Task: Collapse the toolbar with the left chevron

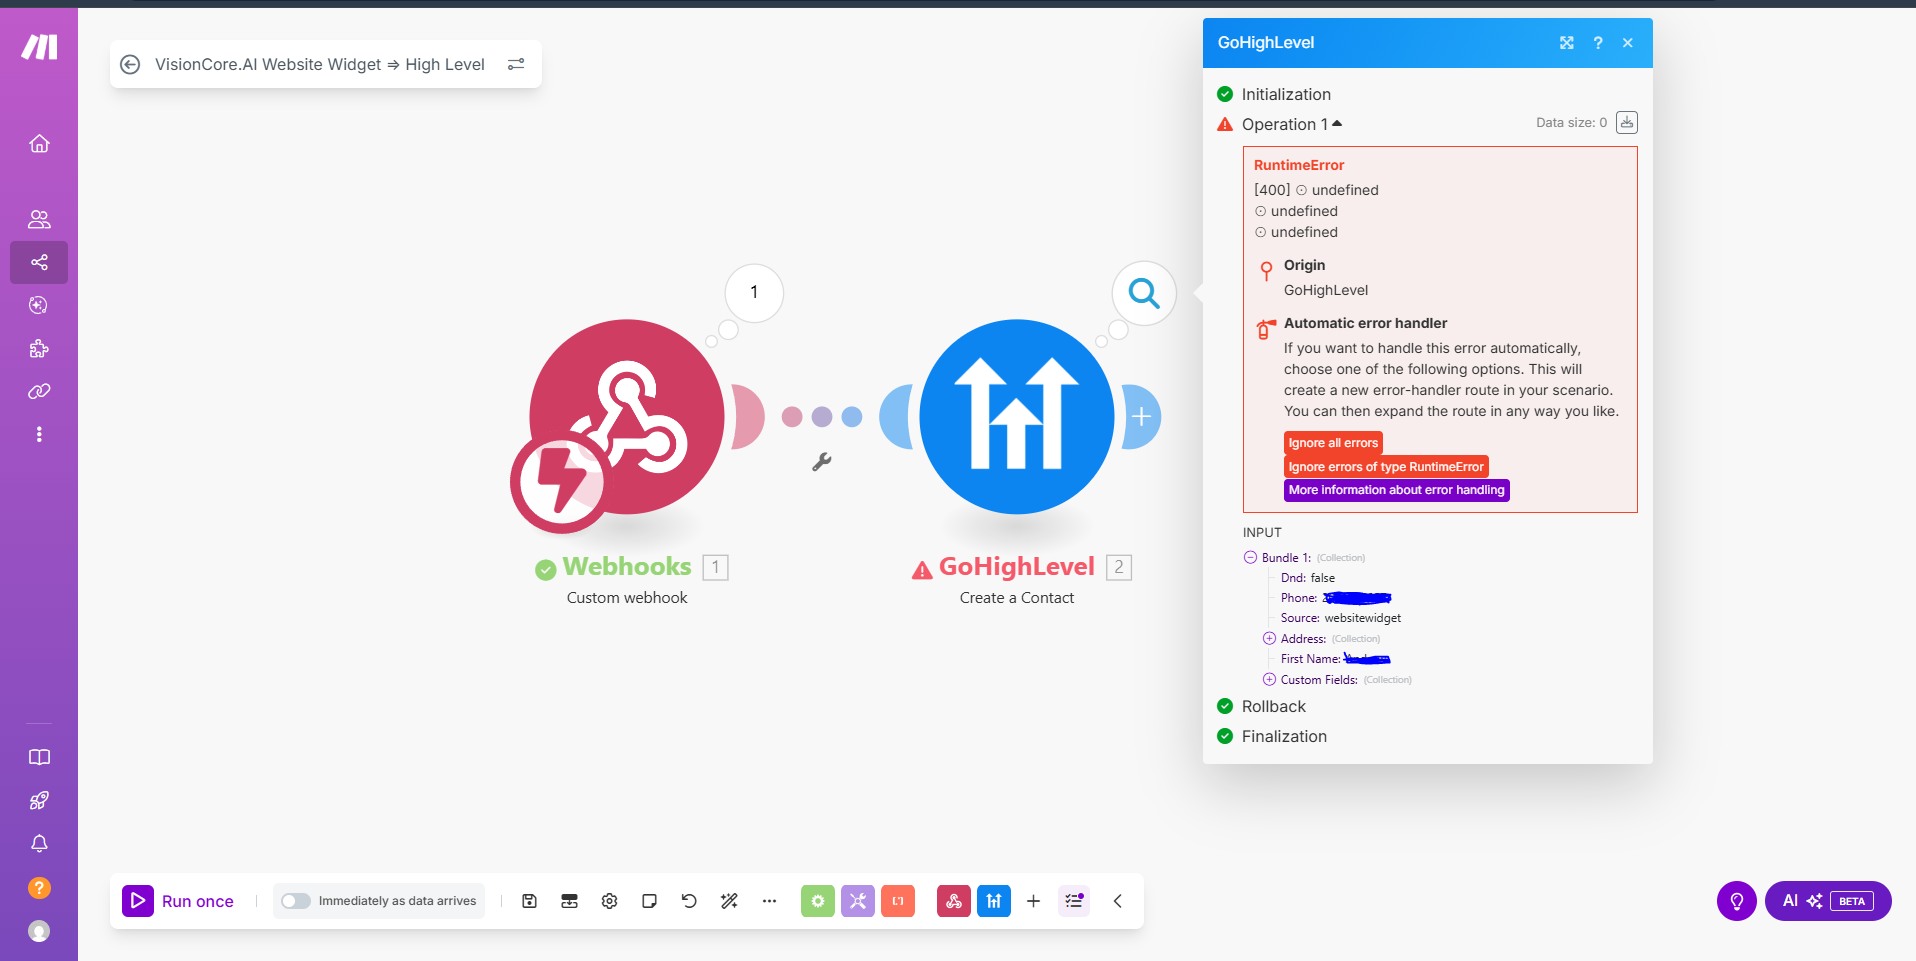Action: [1118, 901]
